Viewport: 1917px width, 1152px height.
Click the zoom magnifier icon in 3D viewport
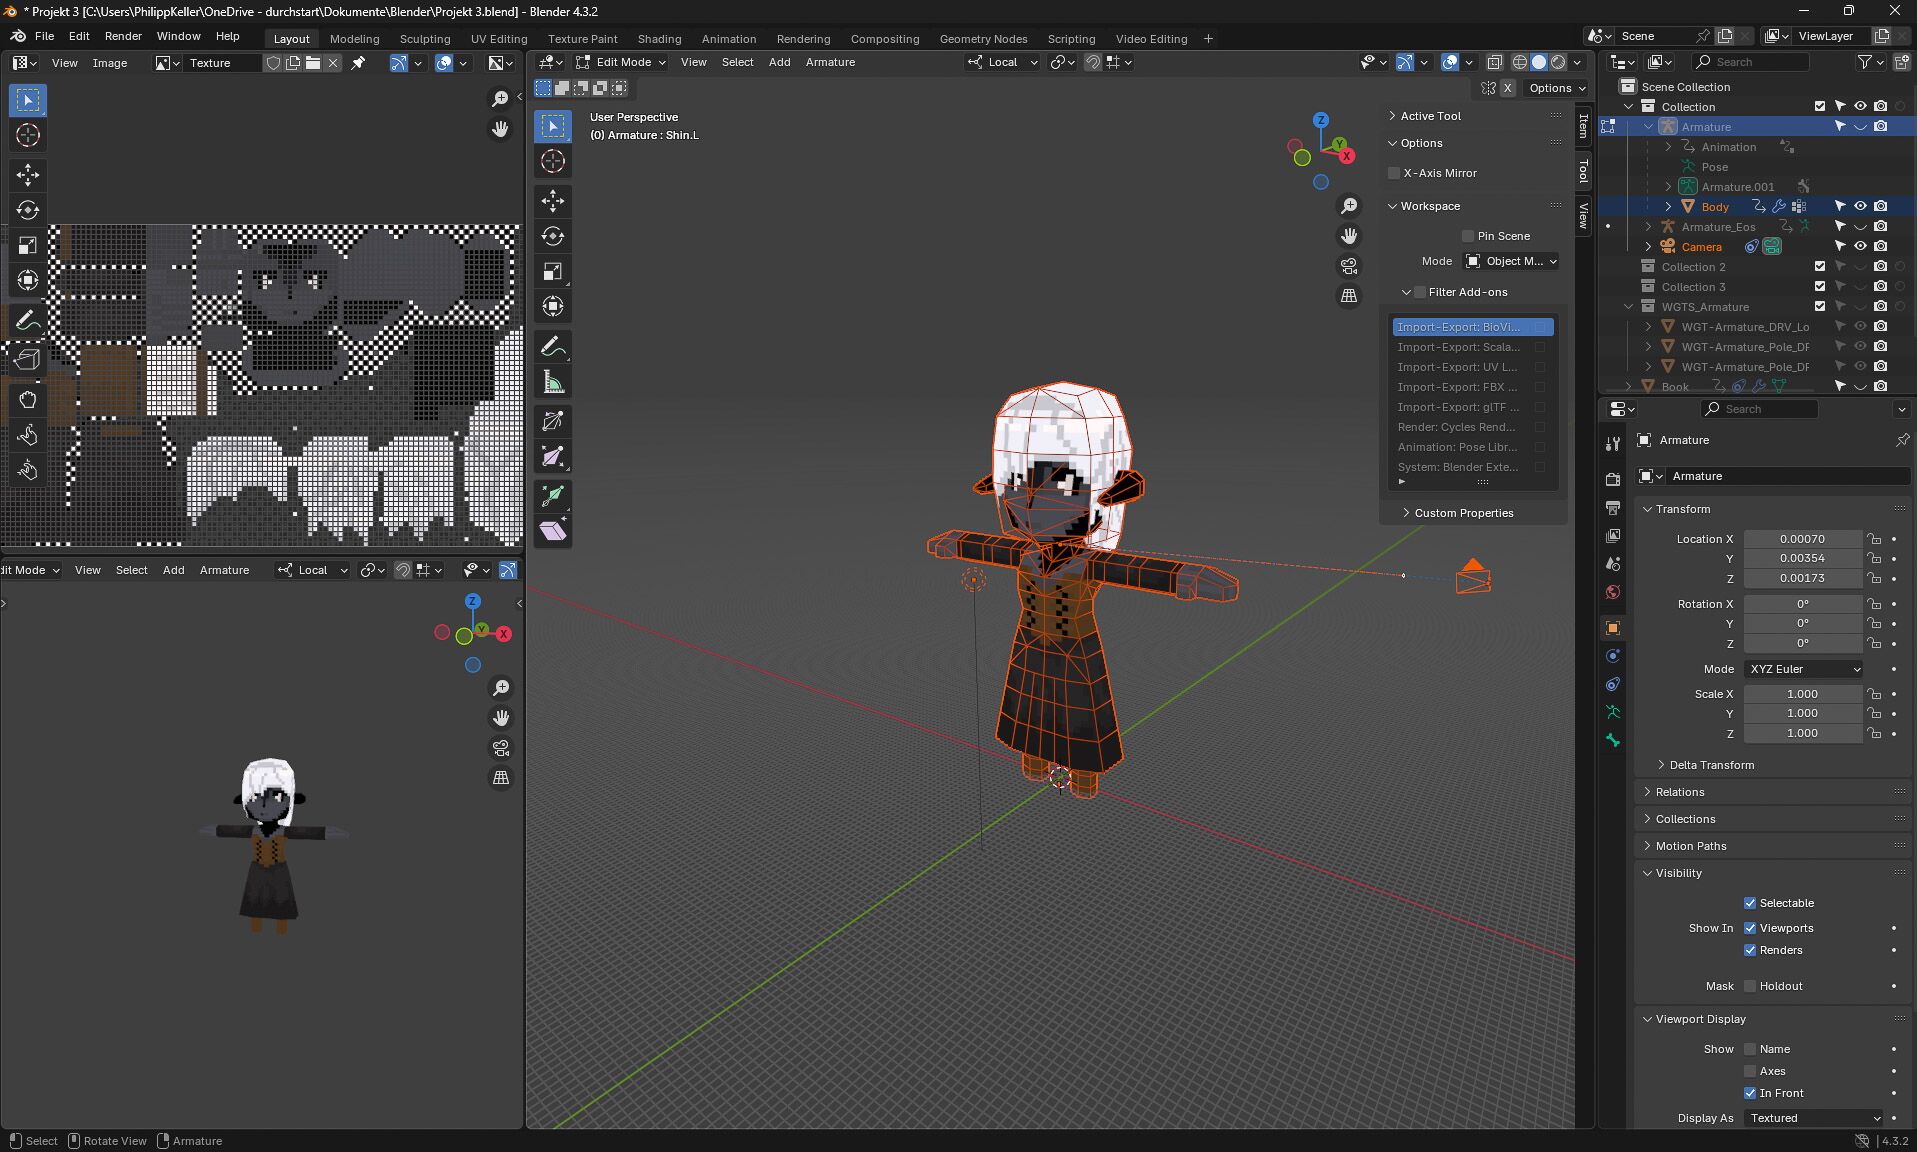[1349, 206]
